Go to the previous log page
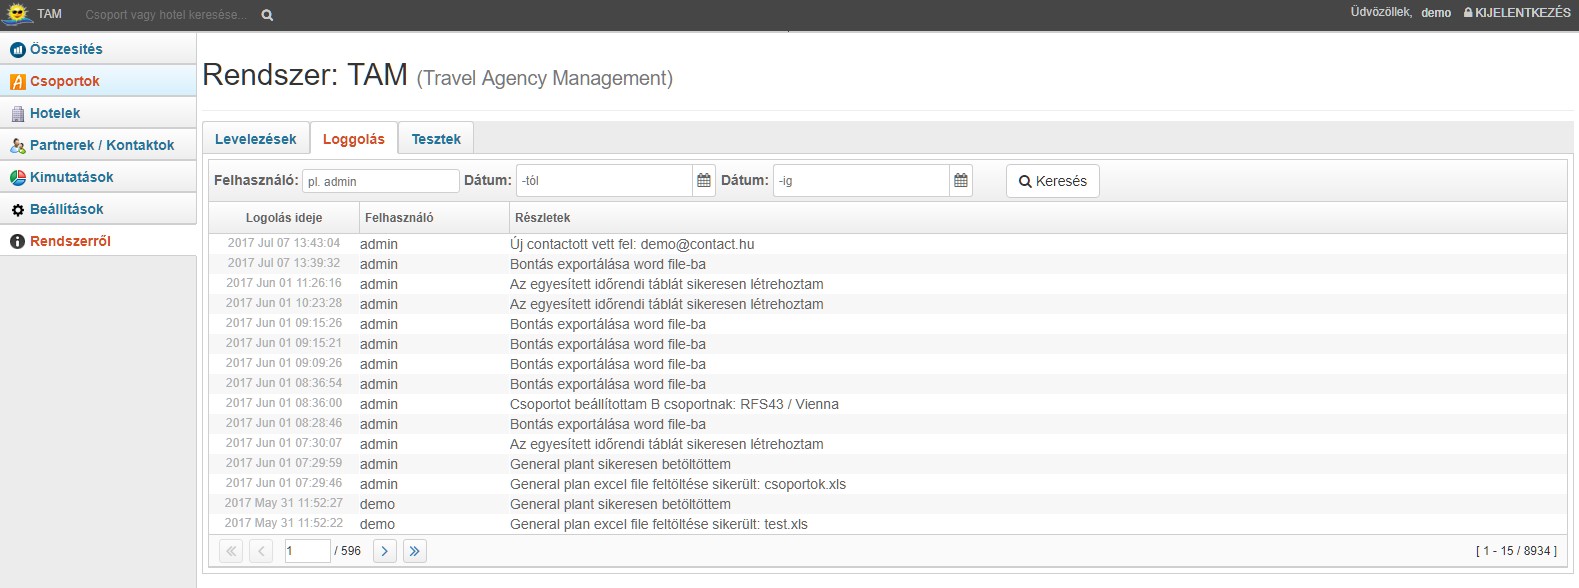The image size is (1579, 588). (x=261, y=551)
